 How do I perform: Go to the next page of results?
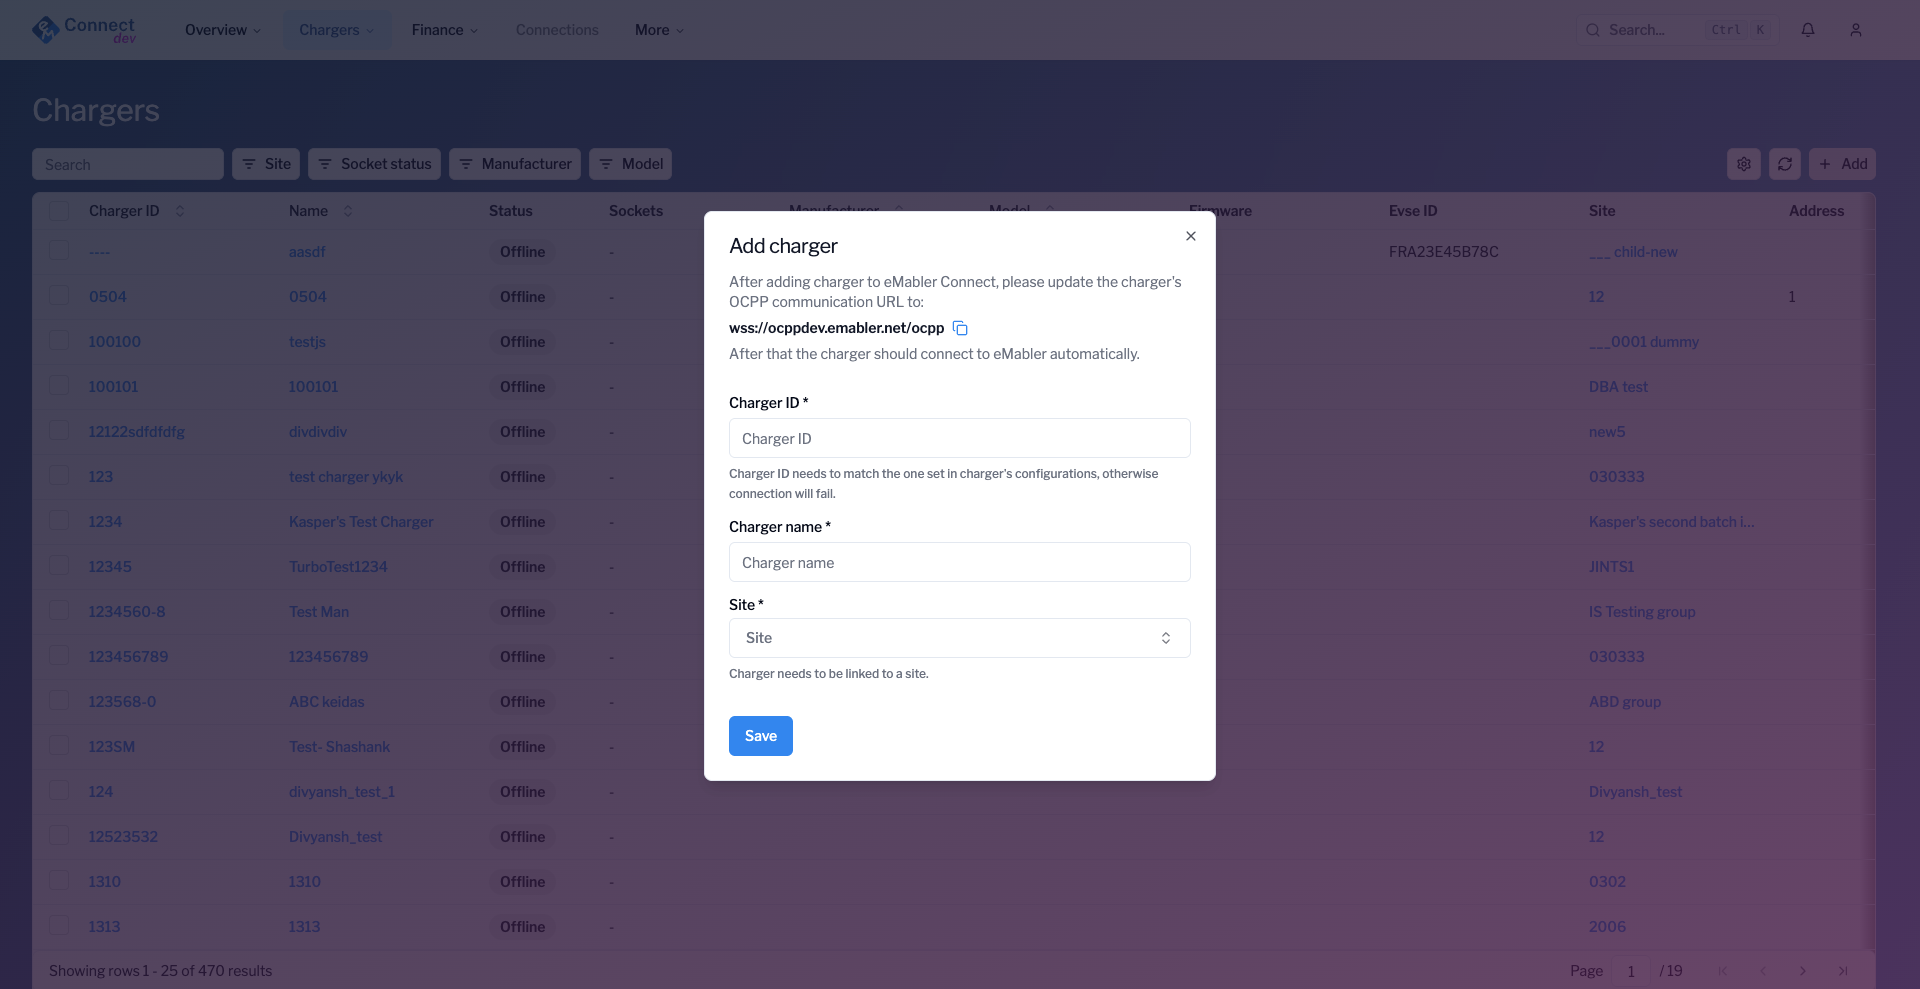point(1802,970)
